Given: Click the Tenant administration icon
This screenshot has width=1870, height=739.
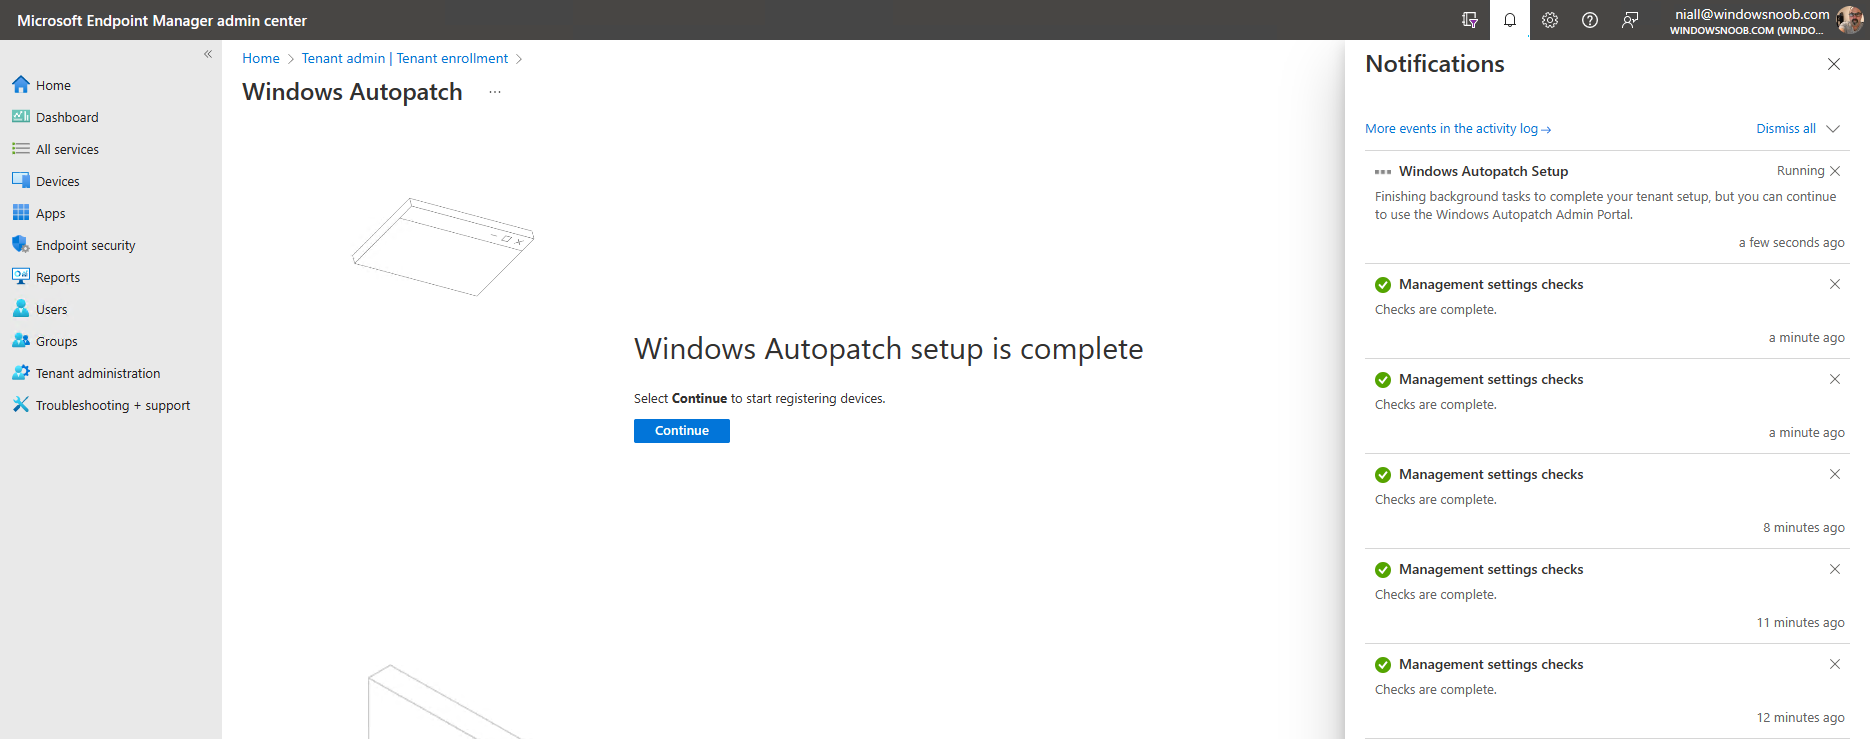Looking at the screenshot, I should 21,373.
